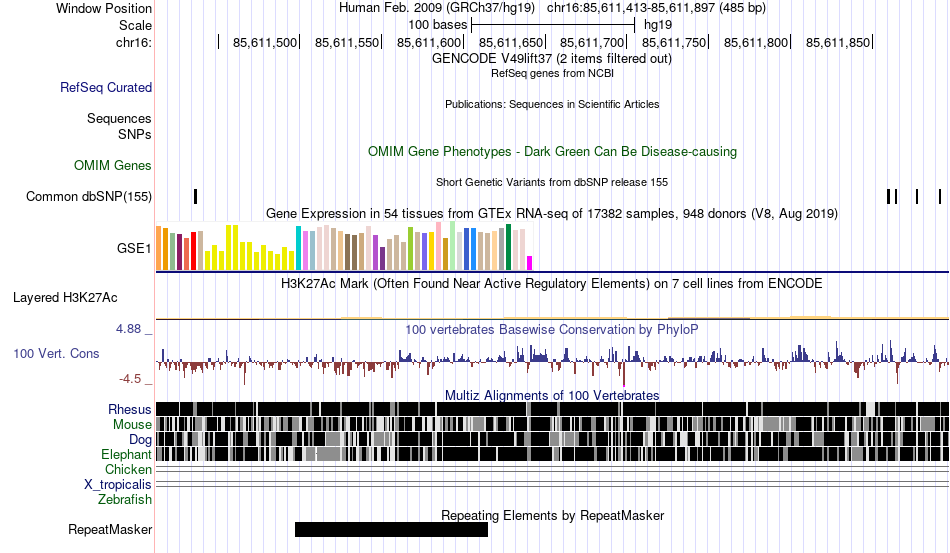The width and height of the screenshot is (950, 553).
Task: Click the rightmost Common dbSNP variant tick
Action: point(940,196)
